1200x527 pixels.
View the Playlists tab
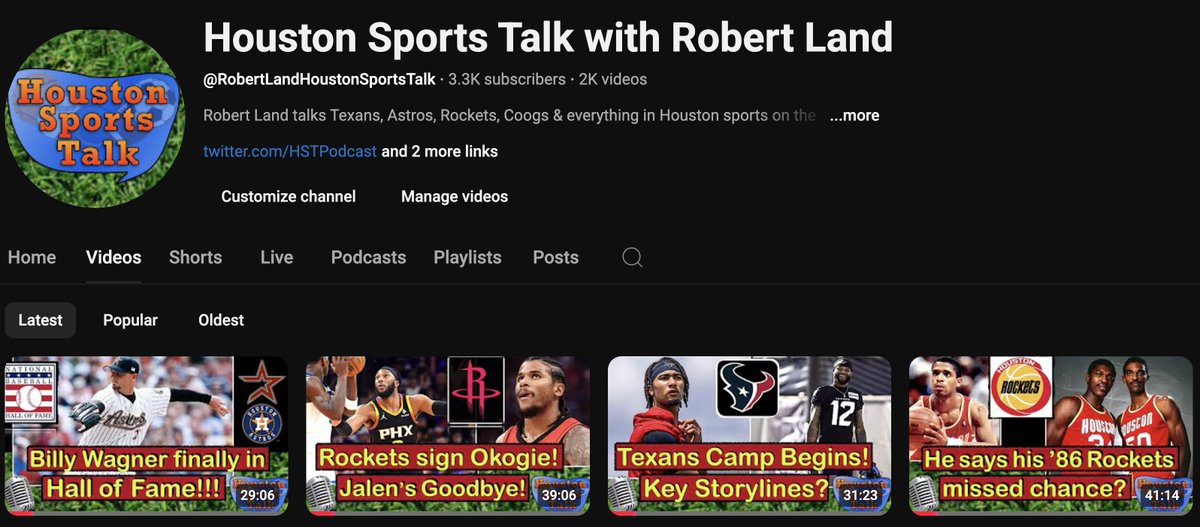pos(467,258)
